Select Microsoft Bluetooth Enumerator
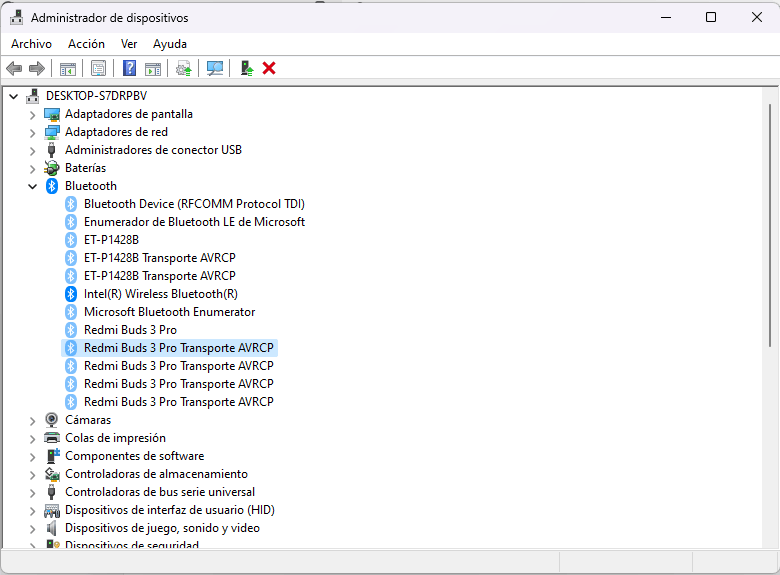 (x=169, y=312)
